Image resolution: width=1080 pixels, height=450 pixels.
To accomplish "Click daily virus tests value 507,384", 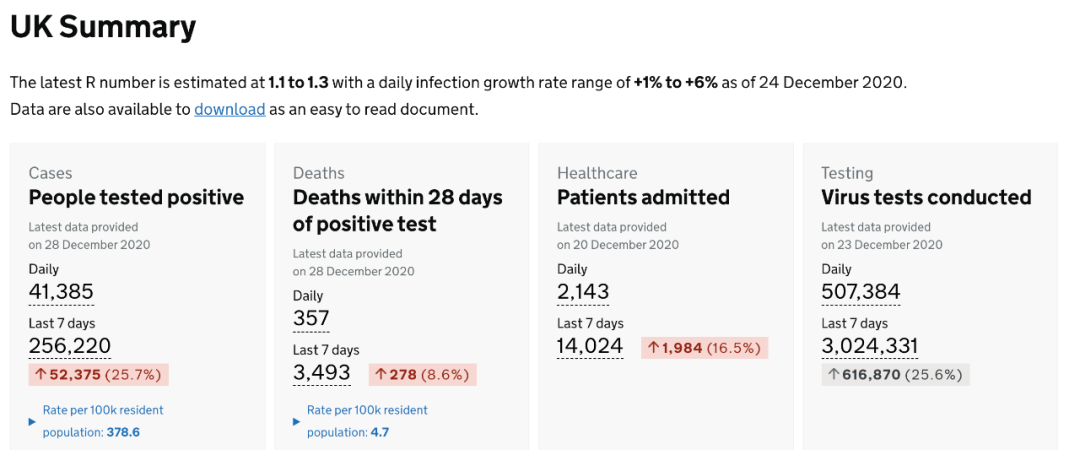I will click(x=860, y=292).
